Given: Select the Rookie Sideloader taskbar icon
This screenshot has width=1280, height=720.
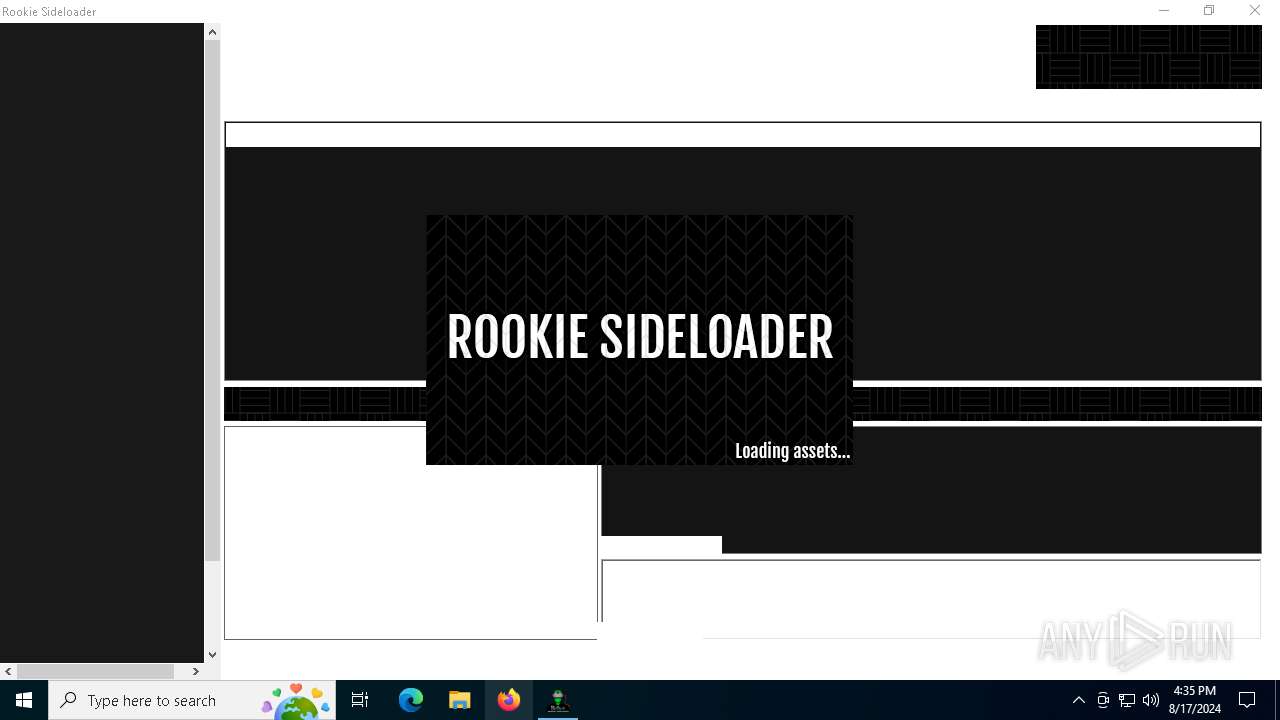Looking at the screenshot, I should [558, 700].
